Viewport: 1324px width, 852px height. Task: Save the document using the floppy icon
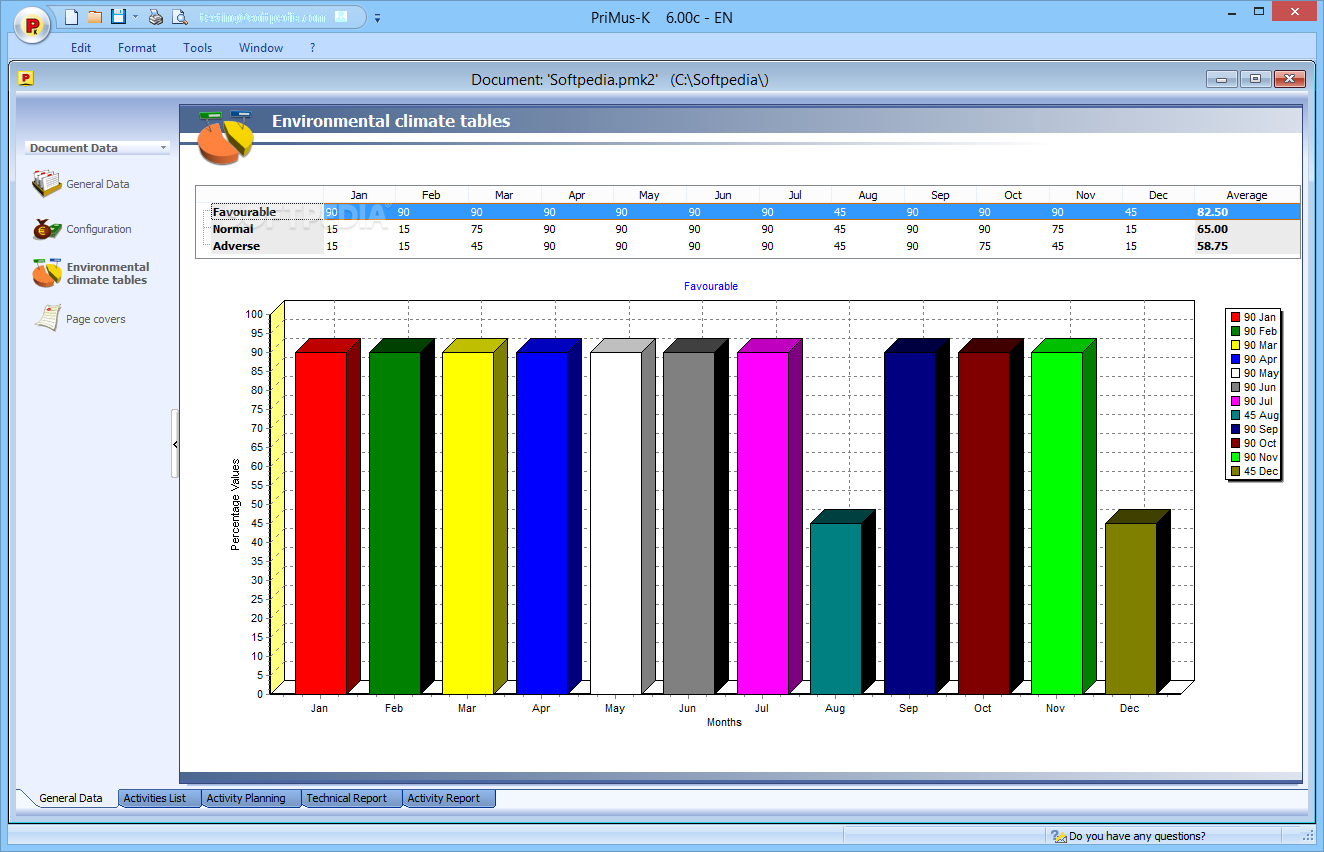tap(119, 17)
